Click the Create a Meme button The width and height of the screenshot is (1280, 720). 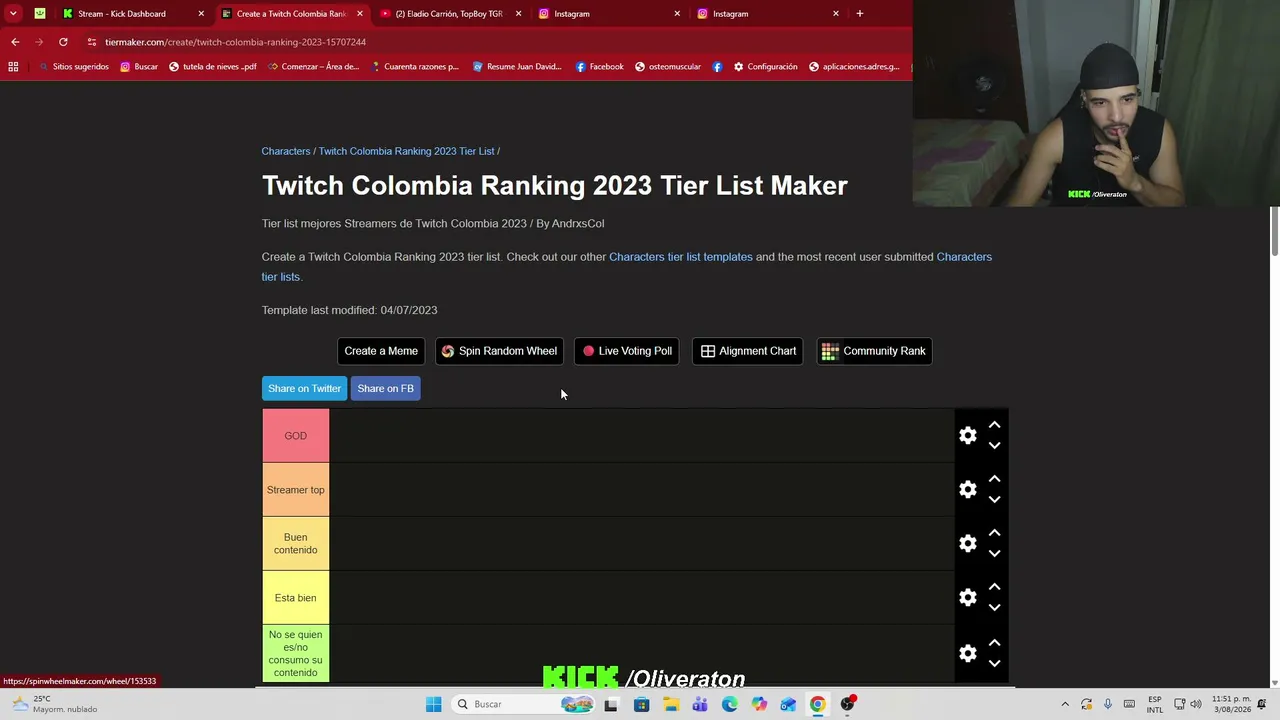point(381,351)
